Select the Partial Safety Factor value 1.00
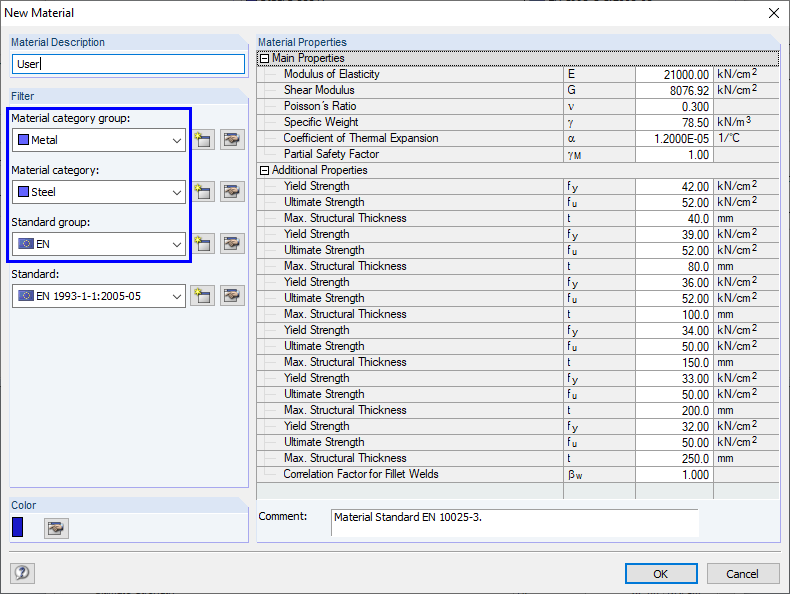This screenshot has height=594, width=790. point(674,155)
